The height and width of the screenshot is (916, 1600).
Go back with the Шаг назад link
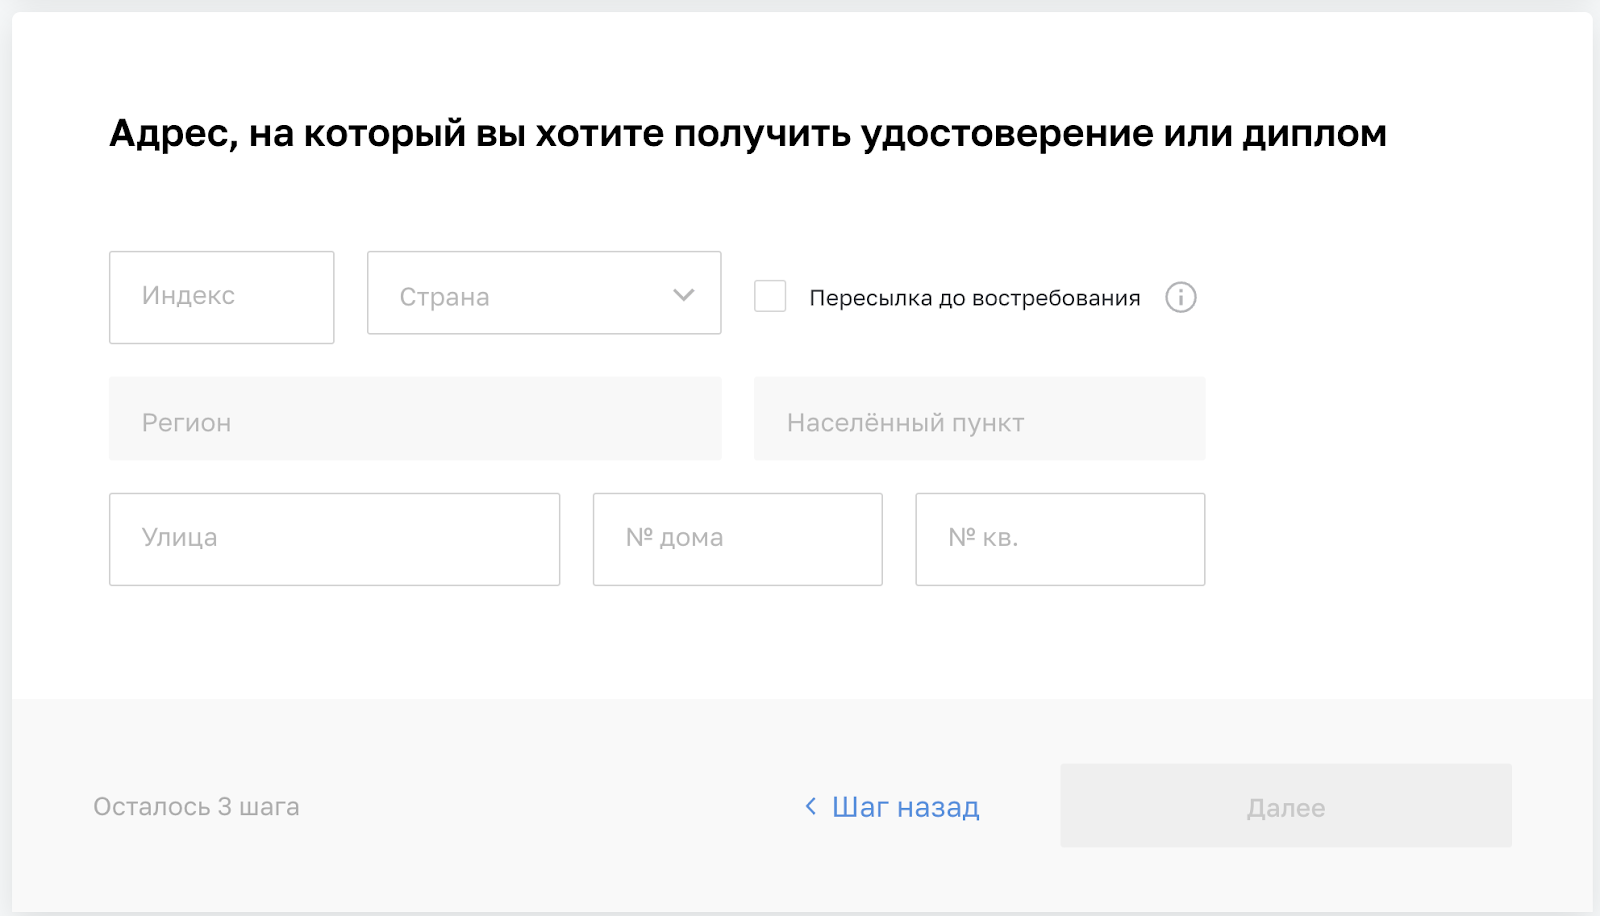click(x=892, y=807)
